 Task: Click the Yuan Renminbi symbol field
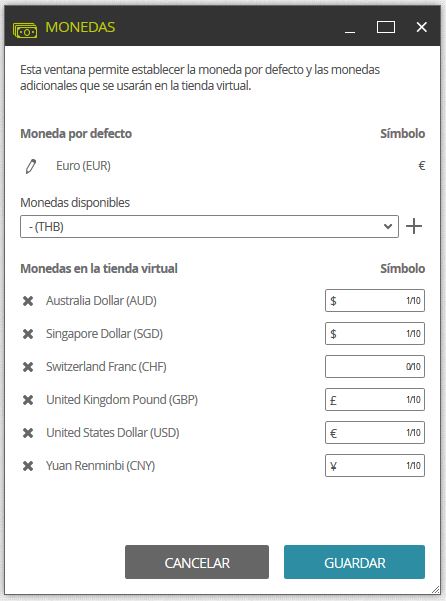tap(375, 465)
